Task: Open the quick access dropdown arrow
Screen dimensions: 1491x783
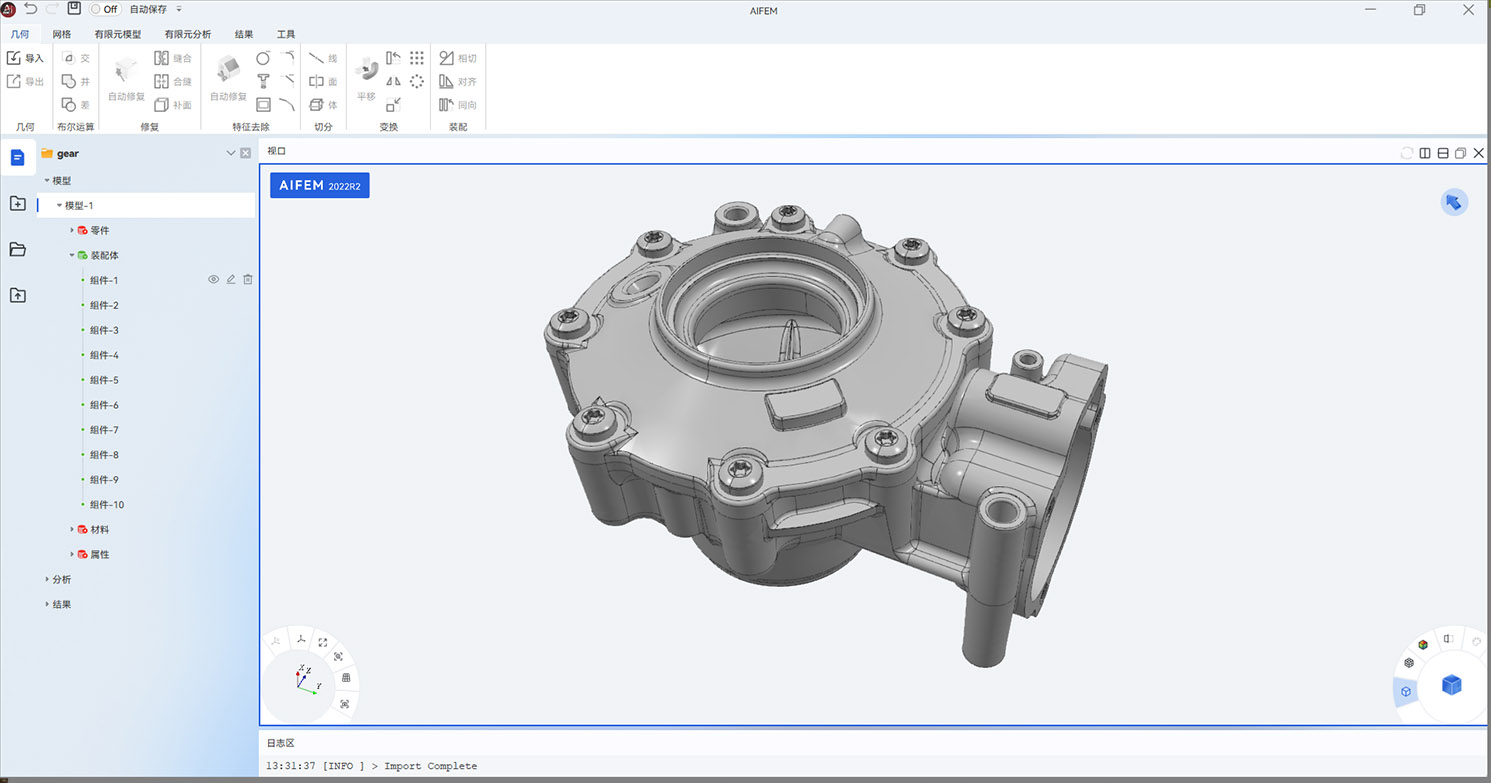Action: (x=179, y=9)
